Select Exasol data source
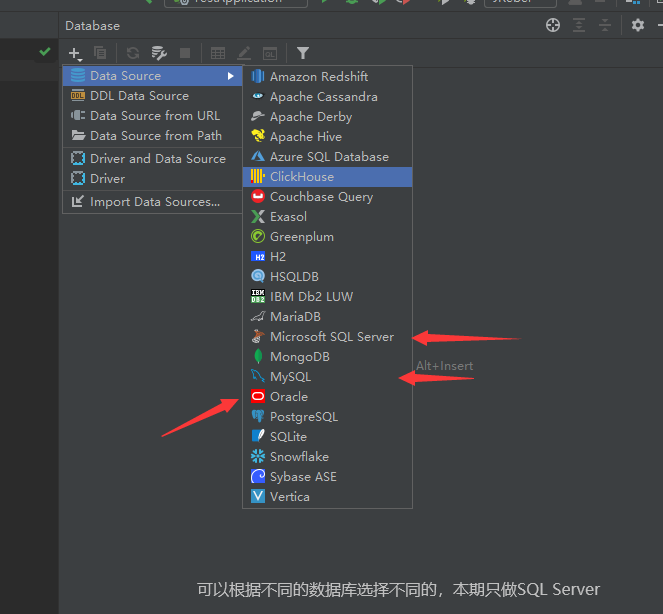 click(x=327, y=217)
